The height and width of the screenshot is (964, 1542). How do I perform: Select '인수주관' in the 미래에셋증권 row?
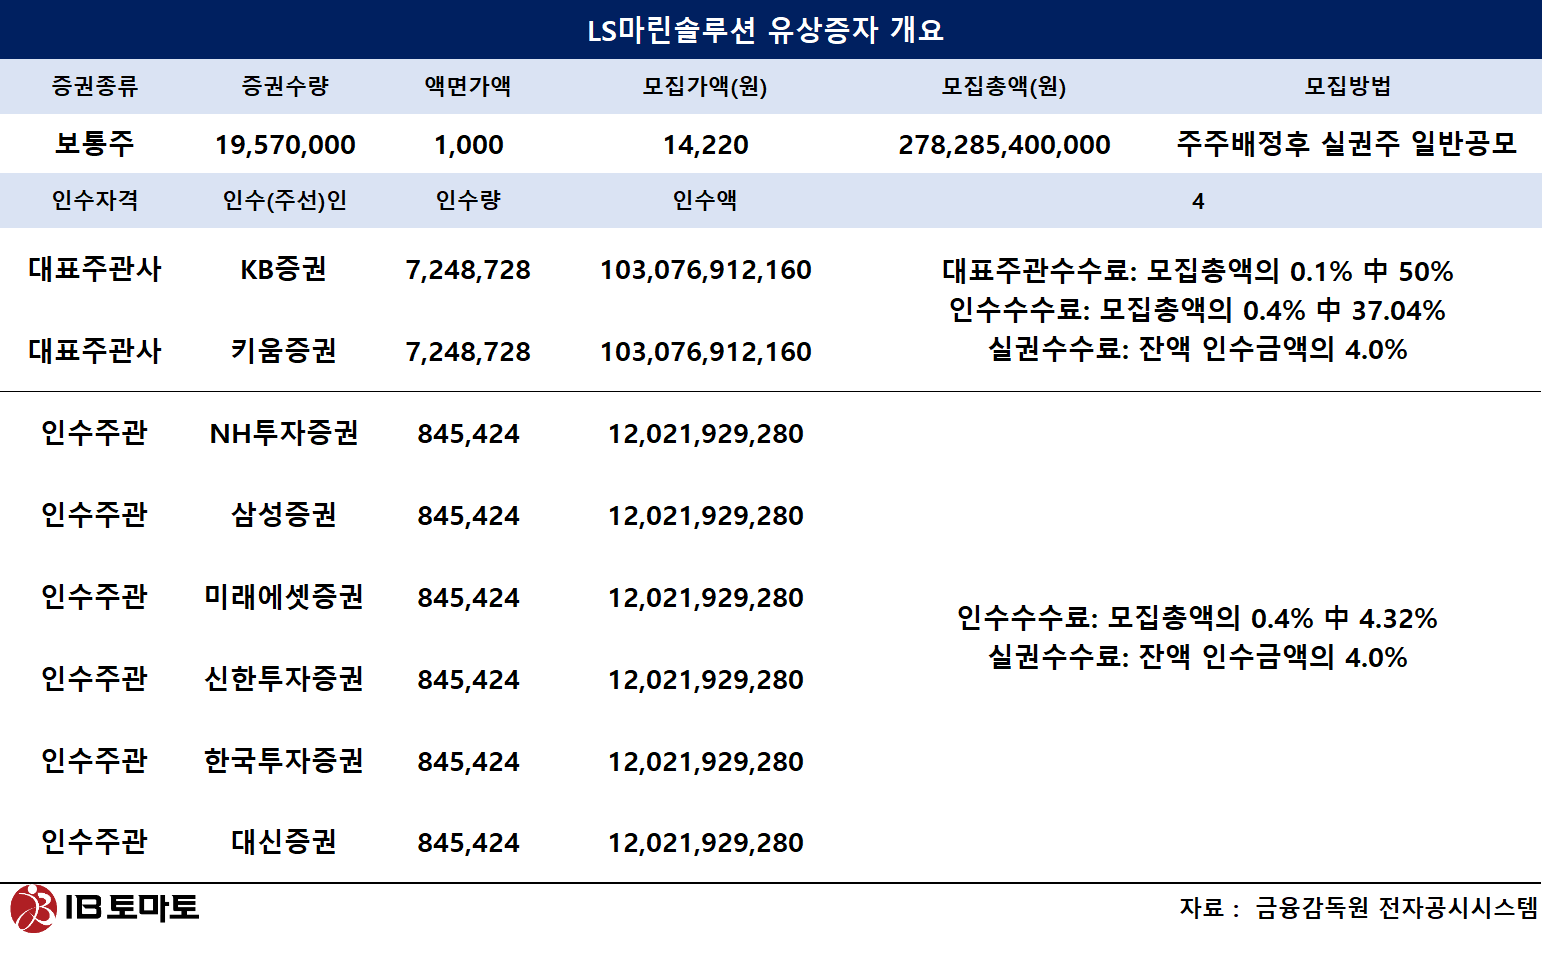tap(94, 597)
